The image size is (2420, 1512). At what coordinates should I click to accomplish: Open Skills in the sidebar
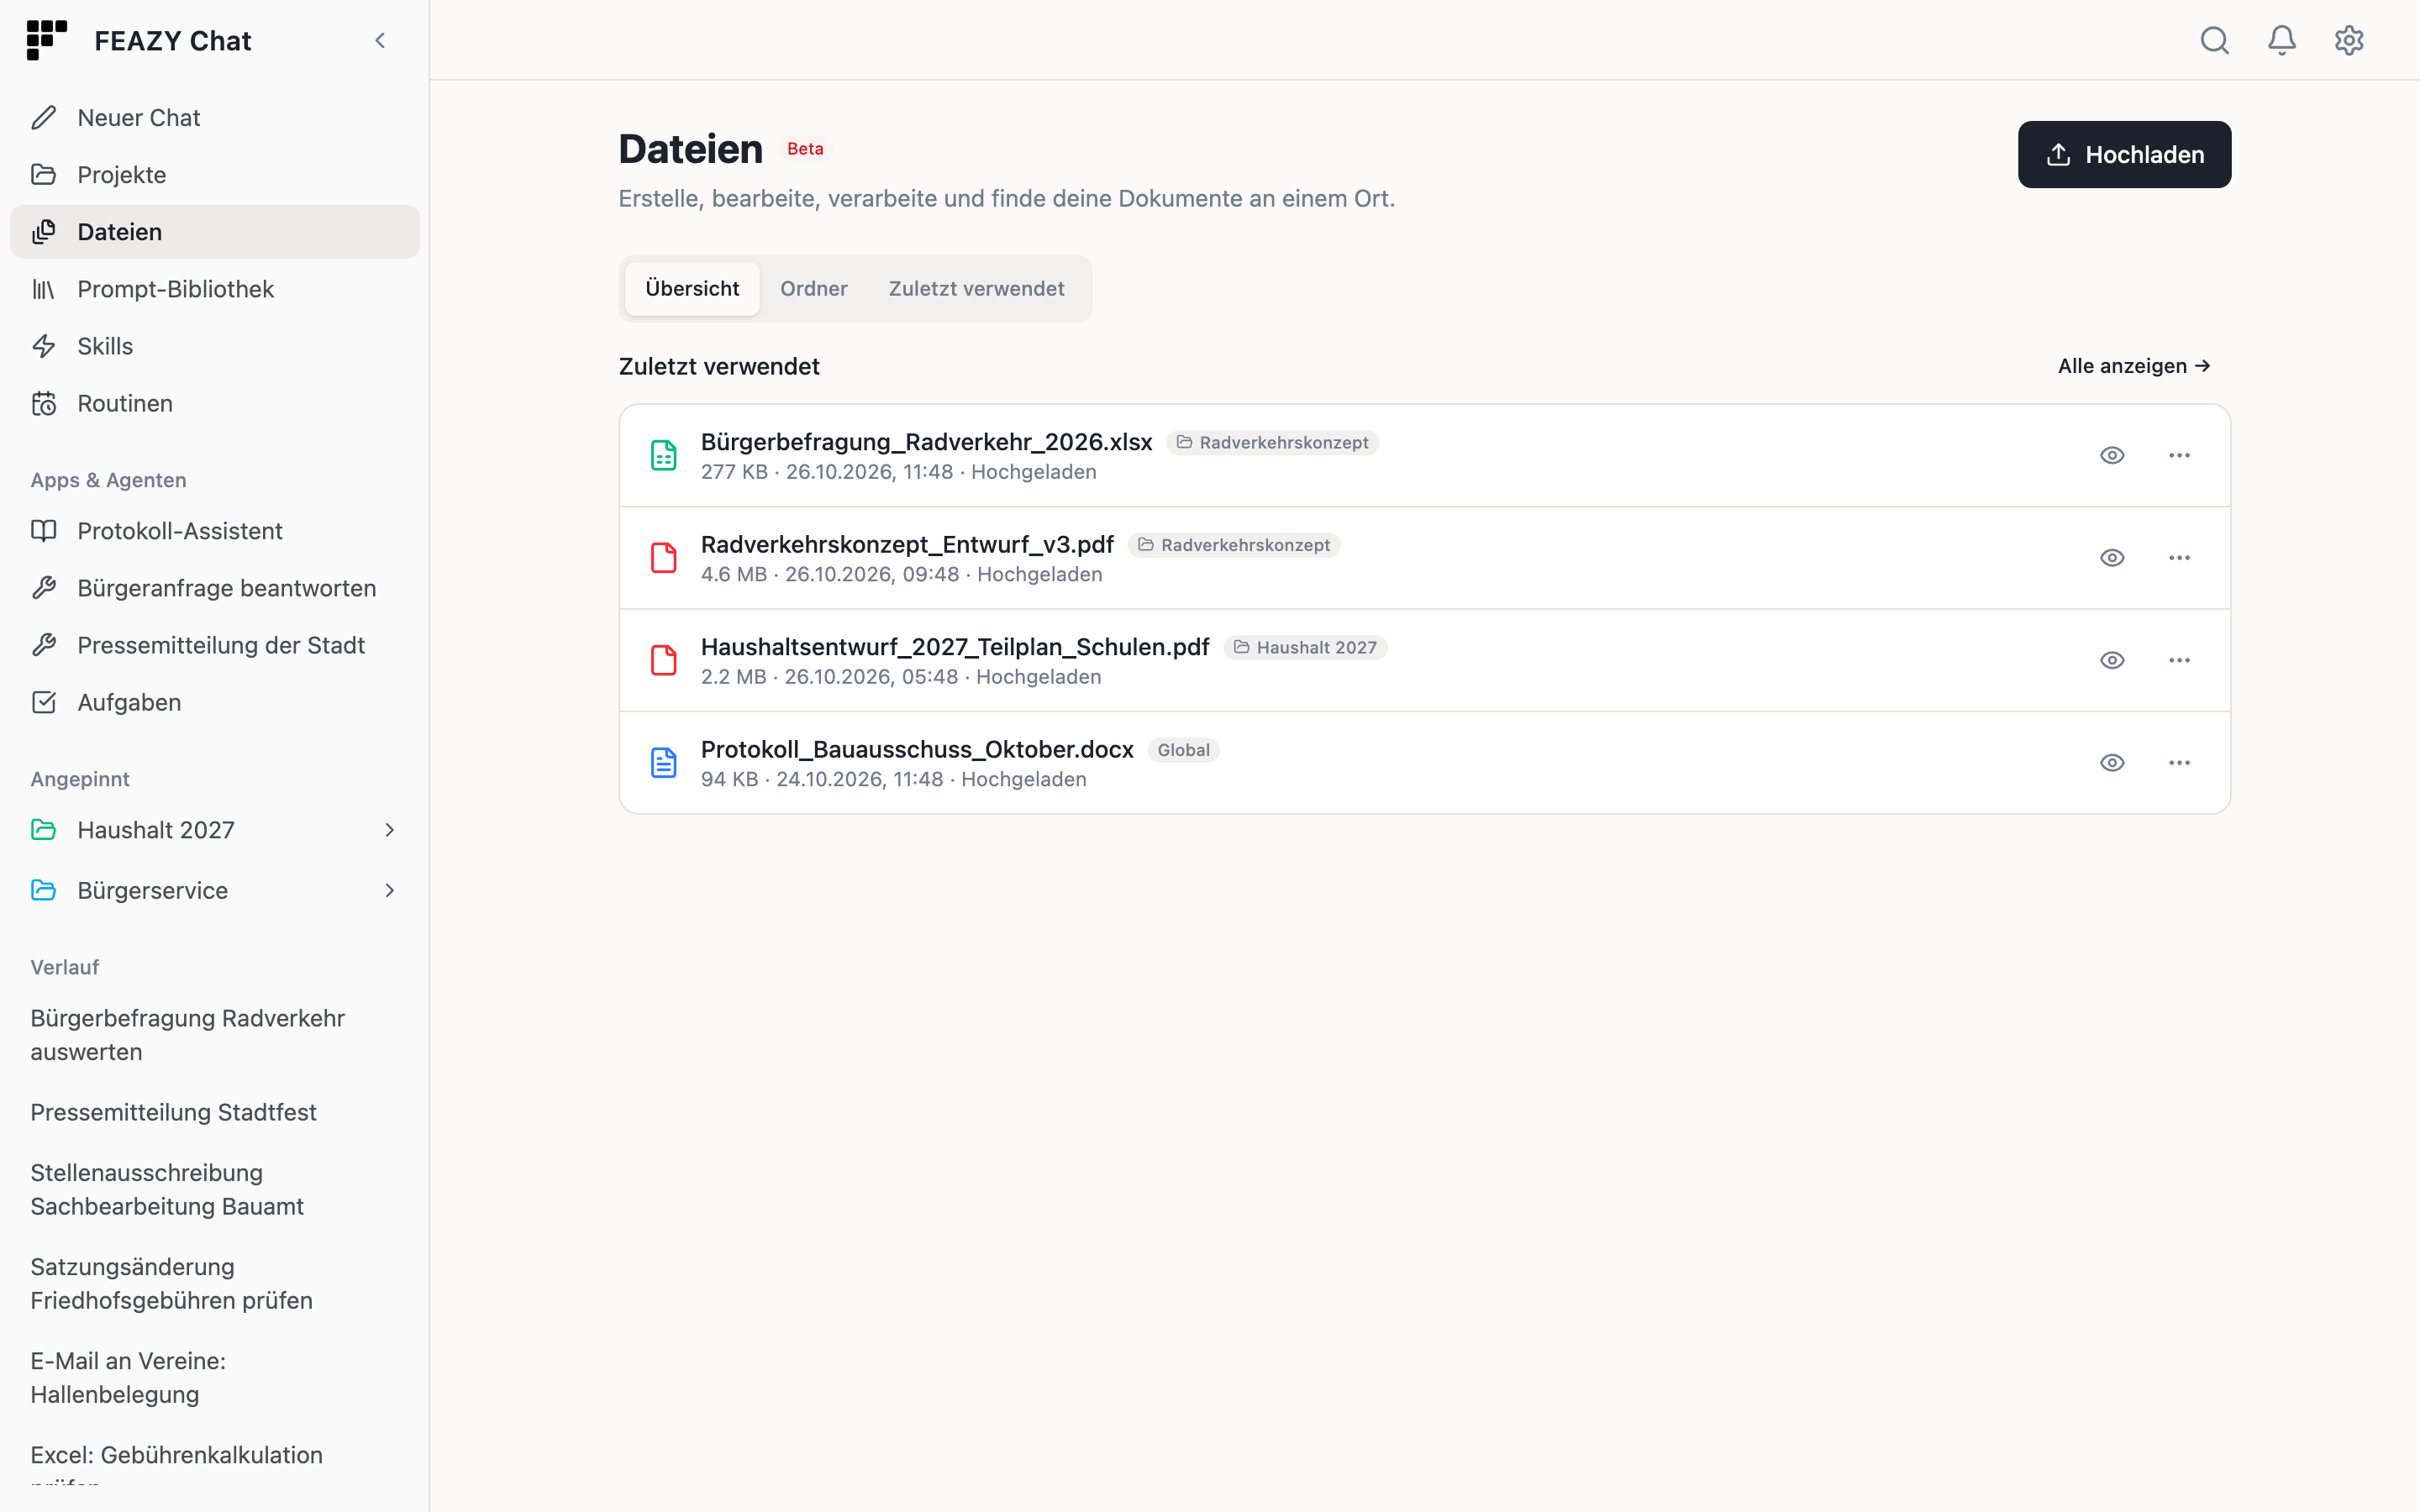215,346
